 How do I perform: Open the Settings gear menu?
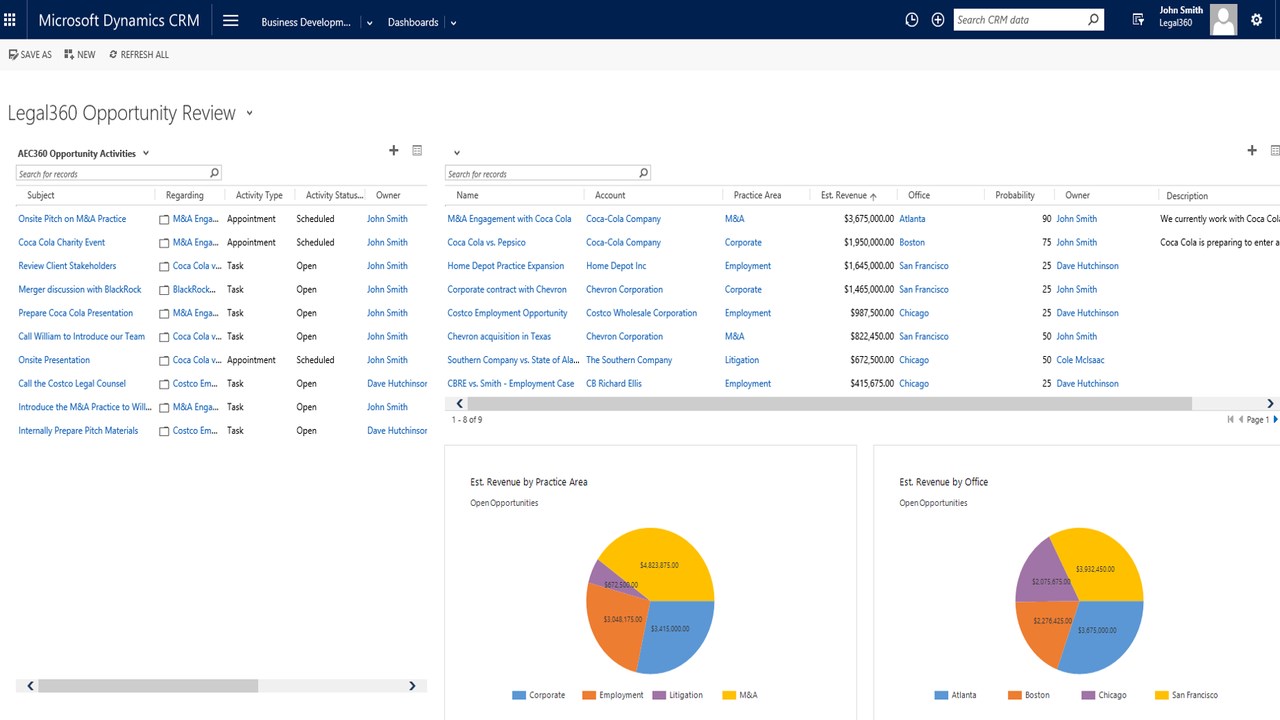(1257, 19)
